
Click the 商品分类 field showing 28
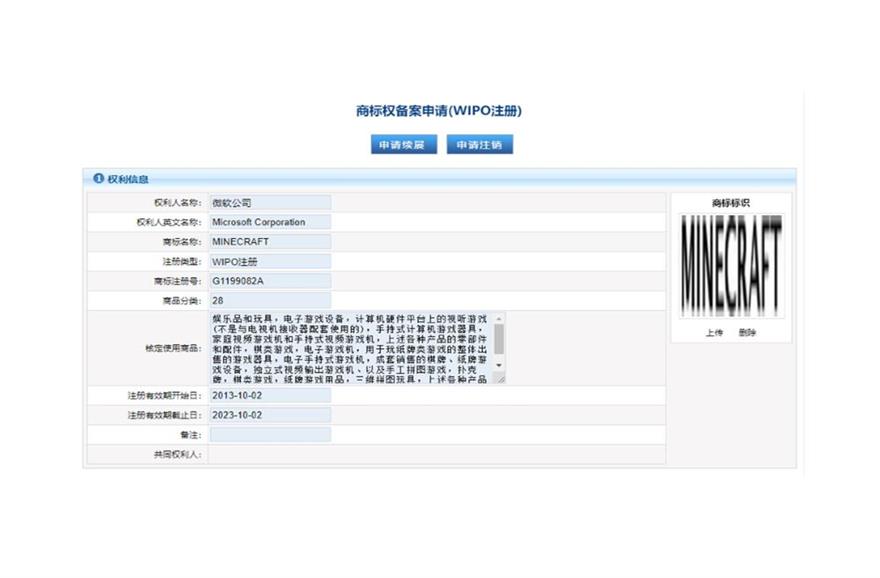click(270, 300)
